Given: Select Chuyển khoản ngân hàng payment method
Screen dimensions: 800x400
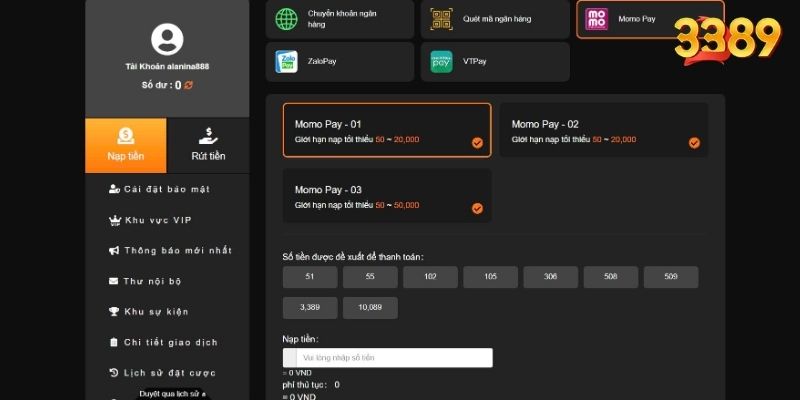Looking at the screenshot, I should pyautogui.click(x=340, y=19).
